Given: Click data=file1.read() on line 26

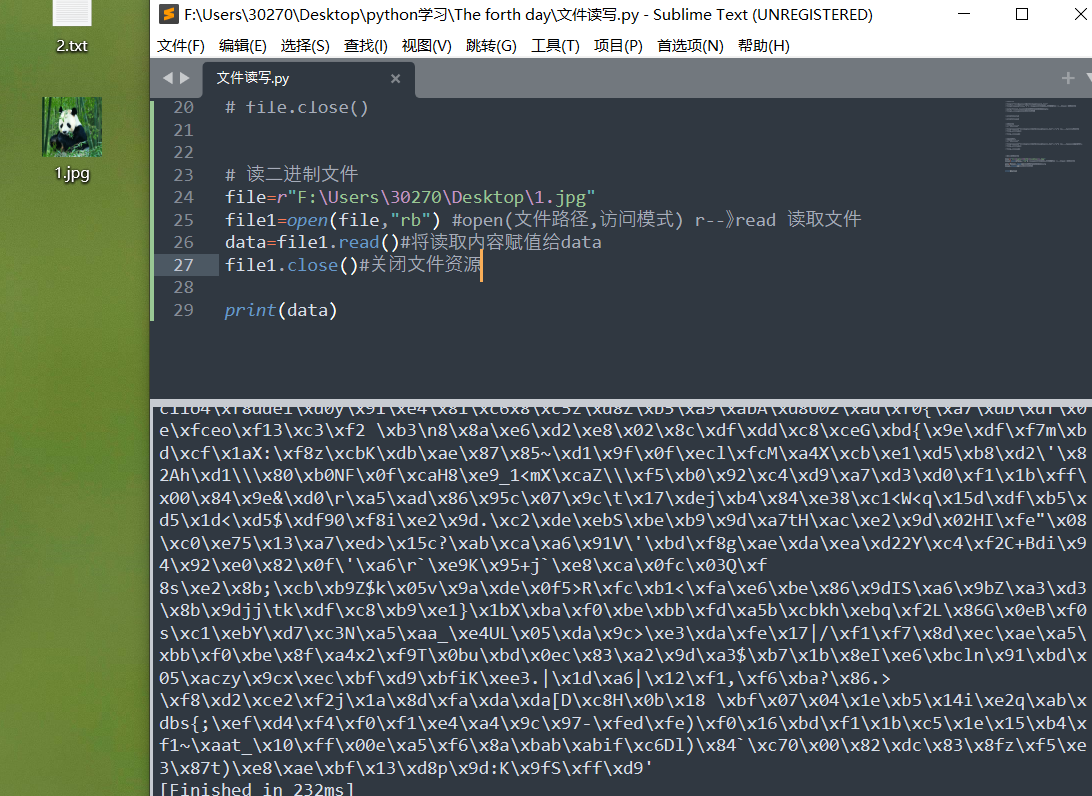Looking at the screenshot, I should pyautogui.click(x=312, y=242).
